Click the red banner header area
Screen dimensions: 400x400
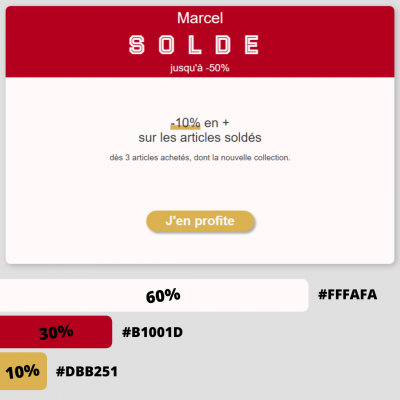click(x=200, y=42)
